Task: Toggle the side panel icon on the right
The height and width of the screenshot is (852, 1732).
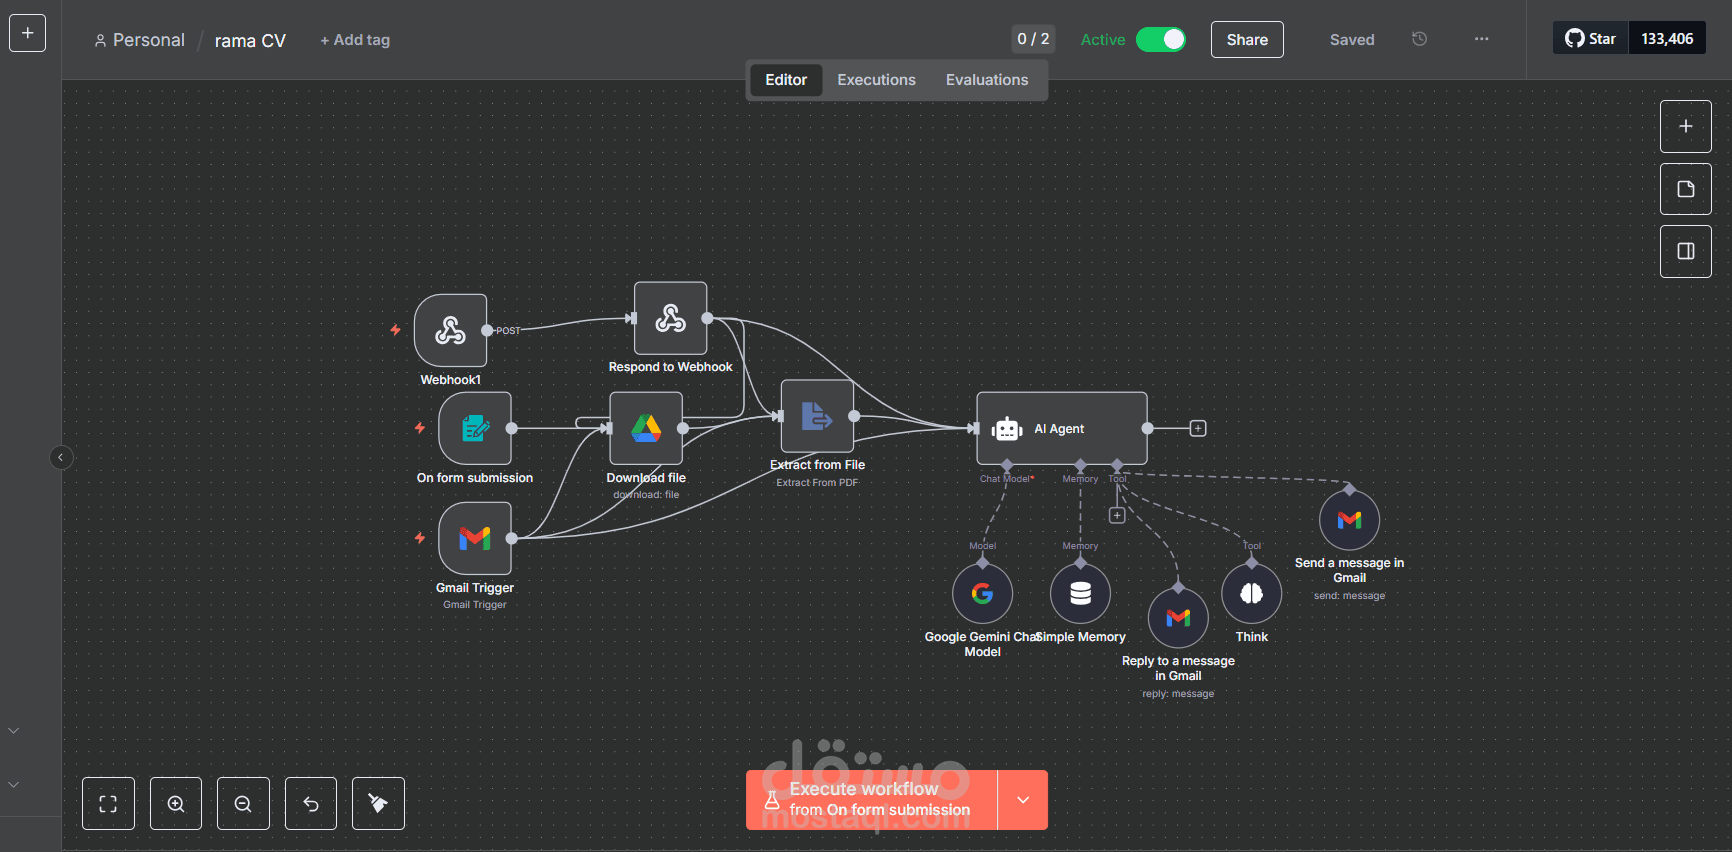Action: [1686, 251]
